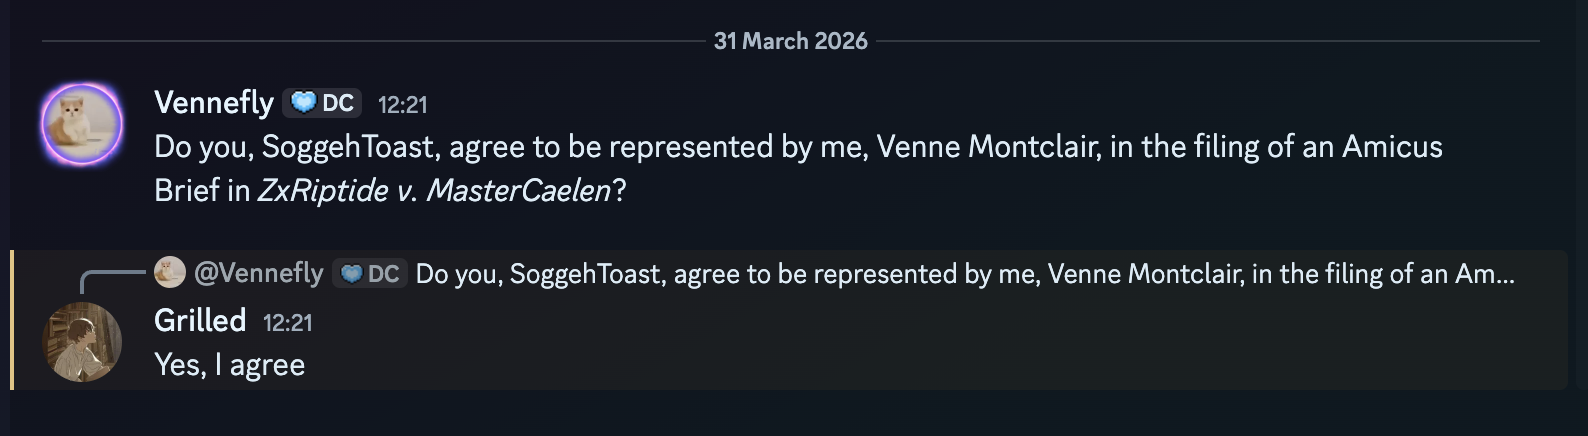
Task: Open the DC server tag beside Vennefly
Action: pos(323,103)
